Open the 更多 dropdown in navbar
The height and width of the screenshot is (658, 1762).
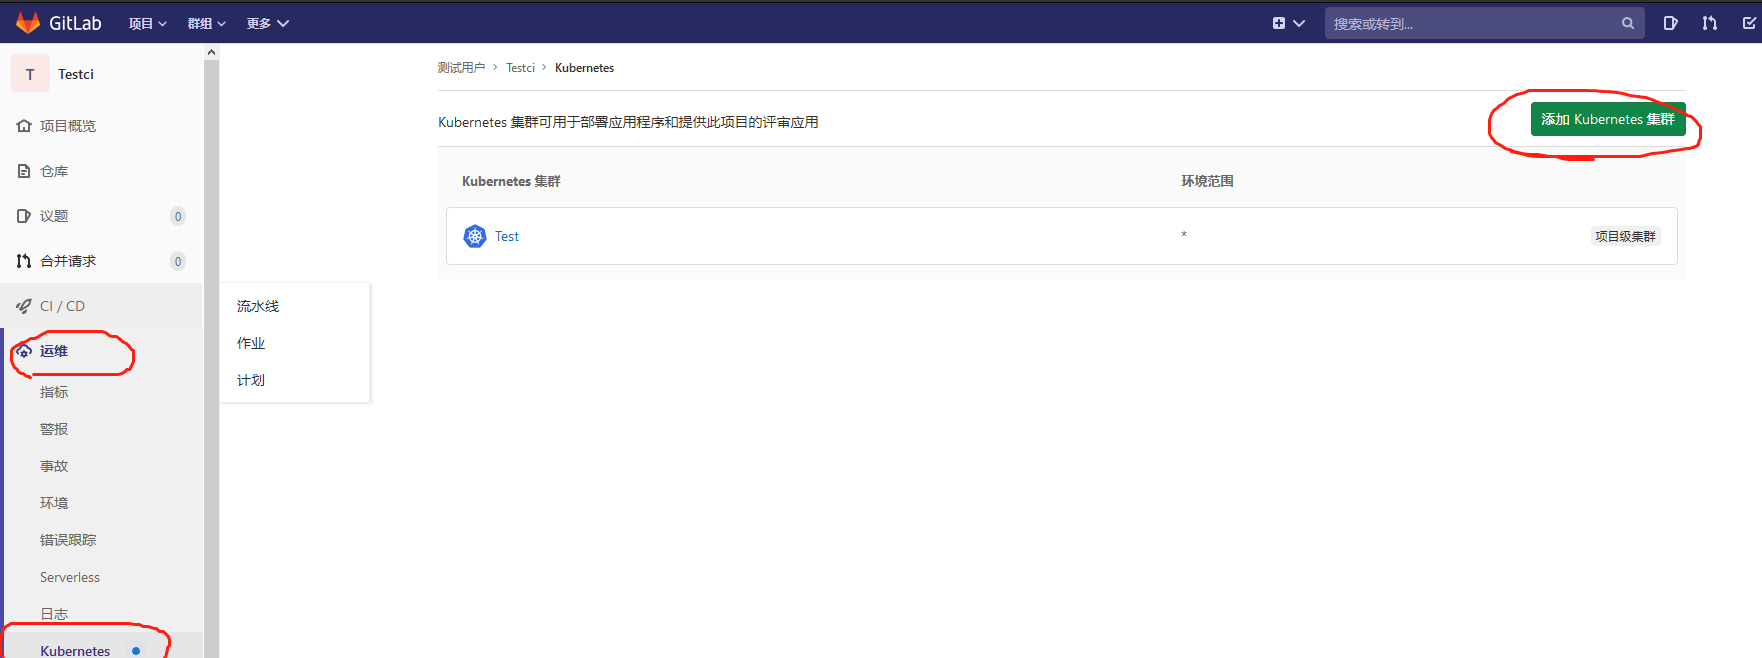267,23
